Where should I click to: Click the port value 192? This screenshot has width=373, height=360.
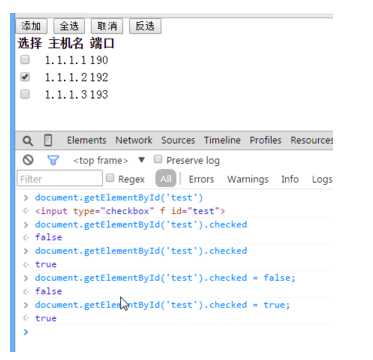click(x=99, y=77)
